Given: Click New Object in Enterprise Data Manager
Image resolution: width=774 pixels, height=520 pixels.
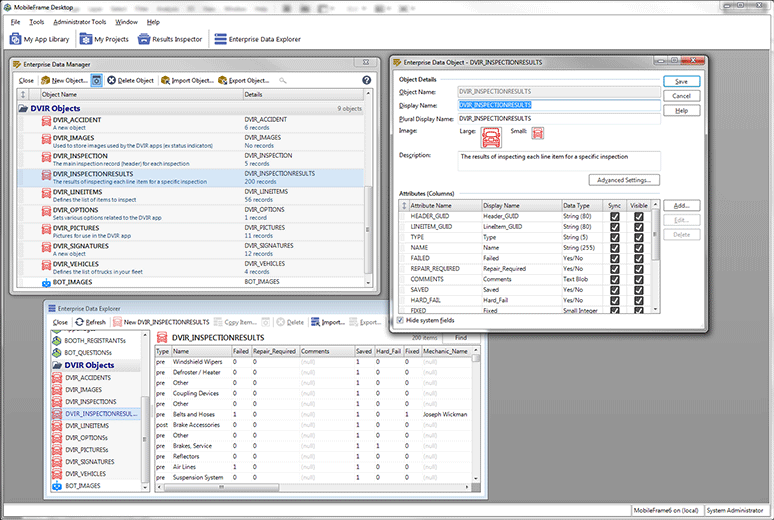Looking at the screenshot, I should click(64, 80).
